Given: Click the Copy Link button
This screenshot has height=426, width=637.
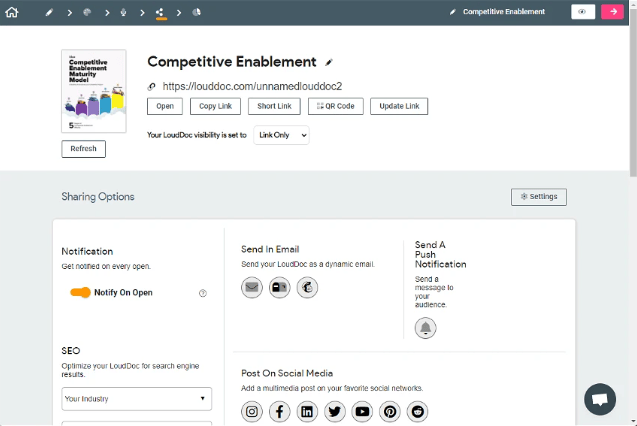Looking at the screenshot, I should [215, 106].
